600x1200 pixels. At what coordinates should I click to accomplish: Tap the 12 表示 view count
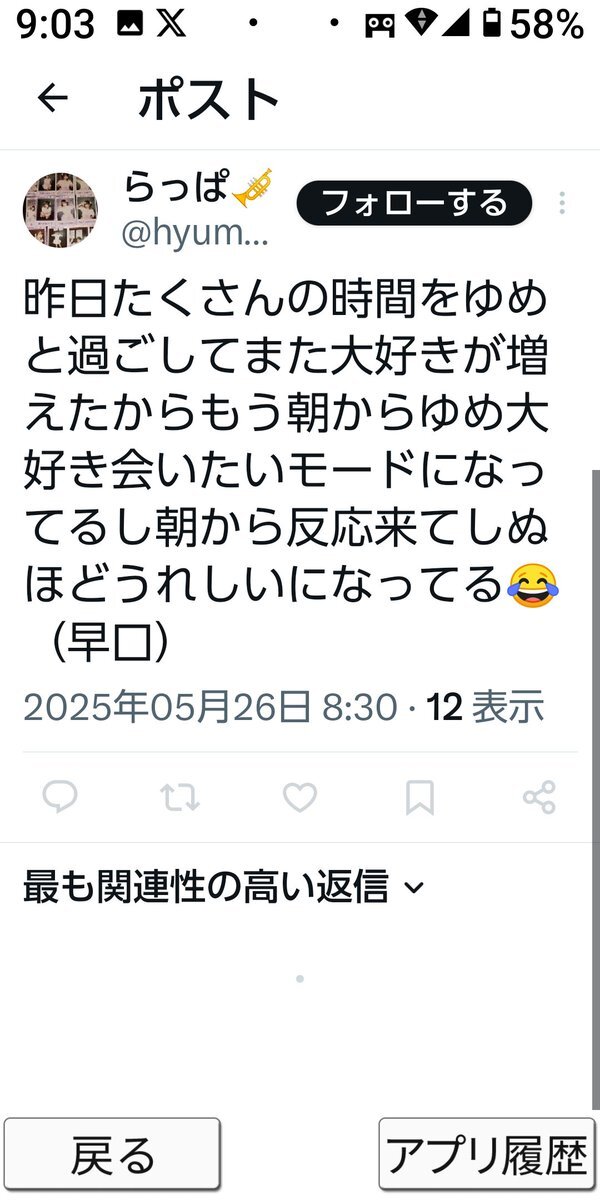(x=486, y=707)
